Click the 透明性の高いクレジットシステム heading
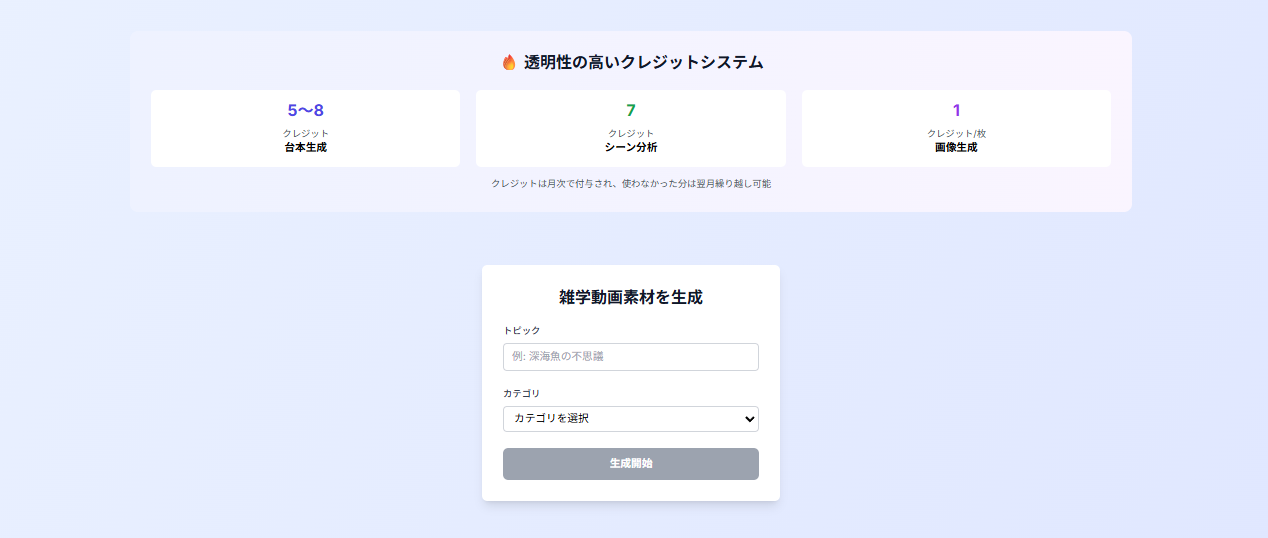The image size is (1268, 538). click(x=643, y=62)
